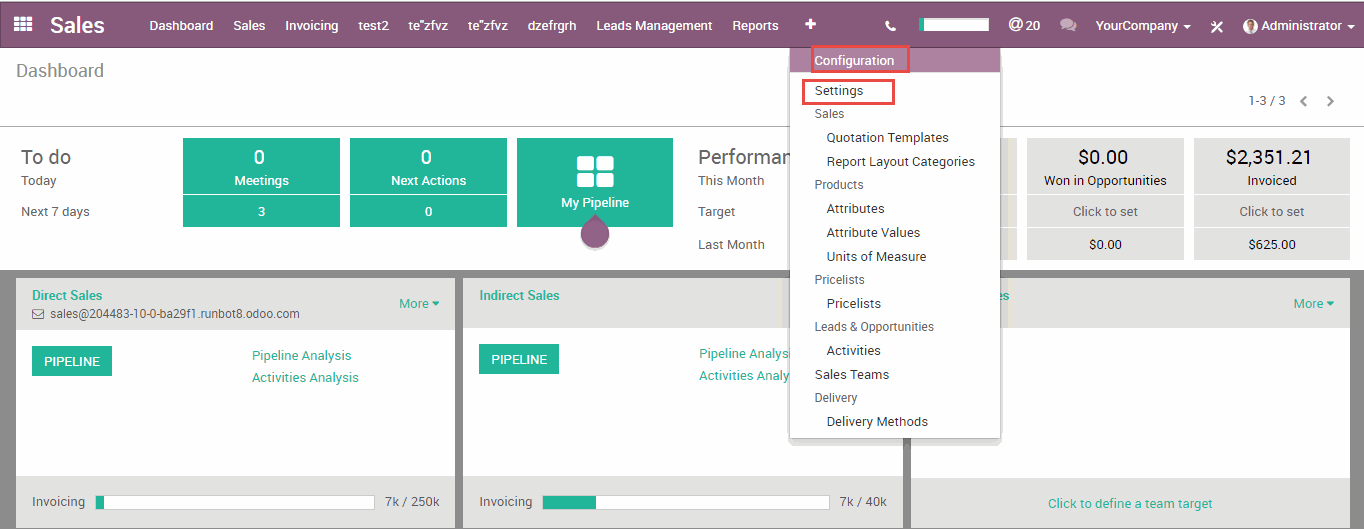Go to previous page arrow
Viewport: 1364px width, 529px height.
[1304, 101]
